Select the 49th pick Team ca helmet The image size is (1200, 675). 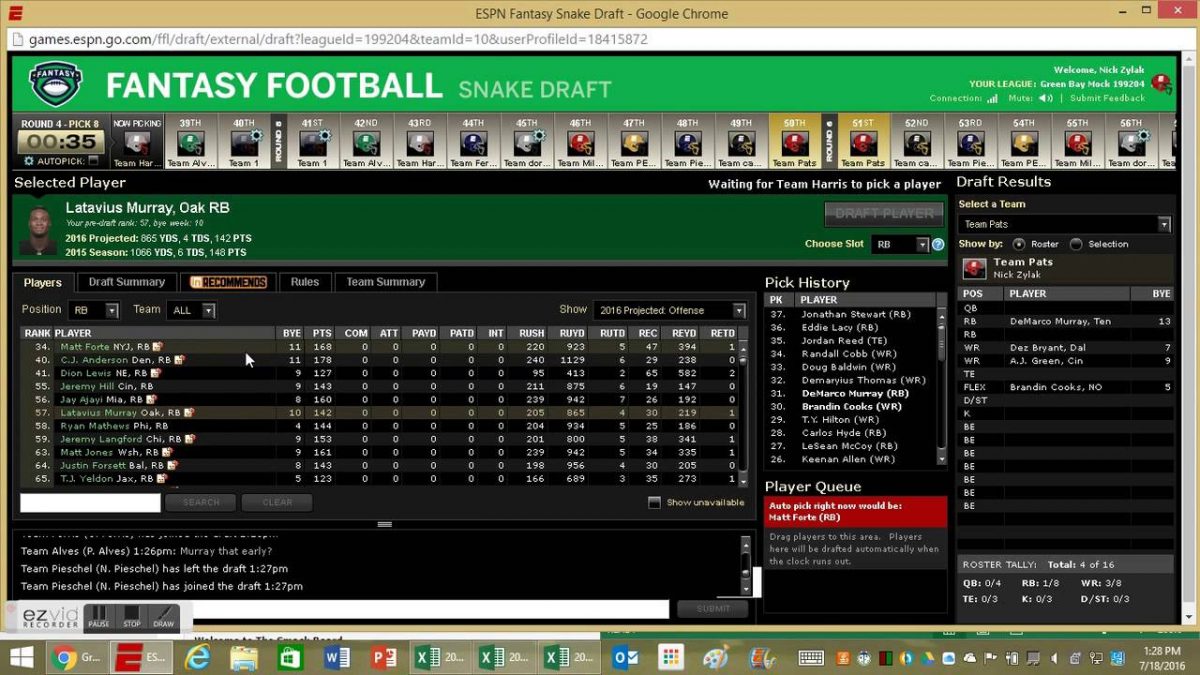741,143
